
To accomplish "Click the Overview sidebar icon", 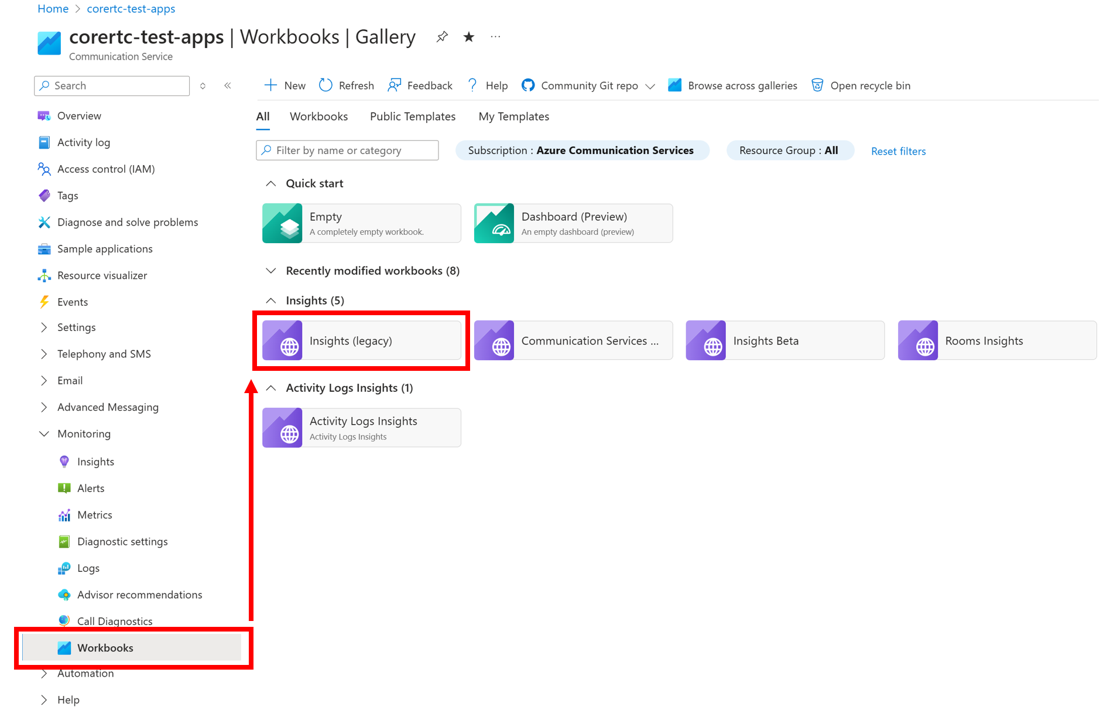I will pyautogui.click(x=44, y=116).
